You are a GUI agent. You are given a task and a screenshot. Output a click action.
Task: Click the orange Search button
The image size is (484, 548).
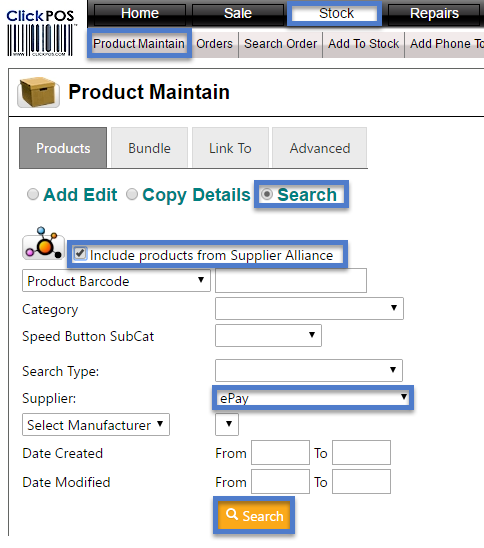[x=254, y=515]
